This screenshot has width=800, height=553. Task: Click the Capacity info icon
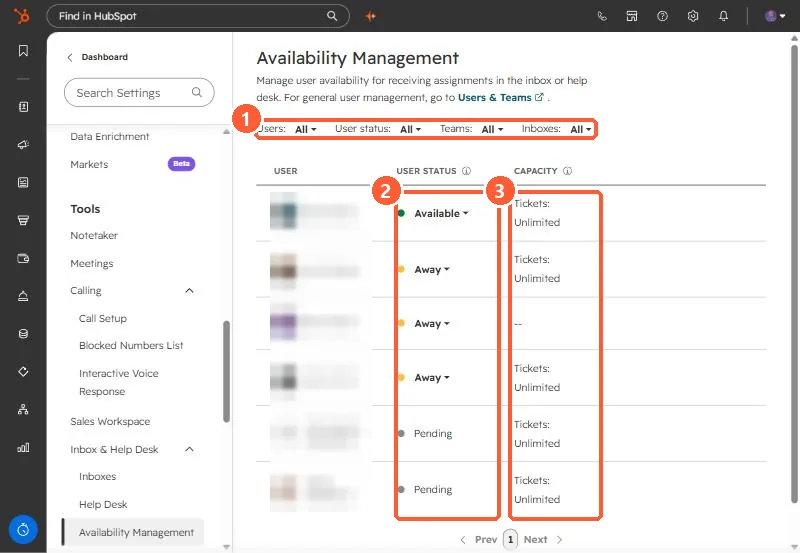(x=567, y=171)
